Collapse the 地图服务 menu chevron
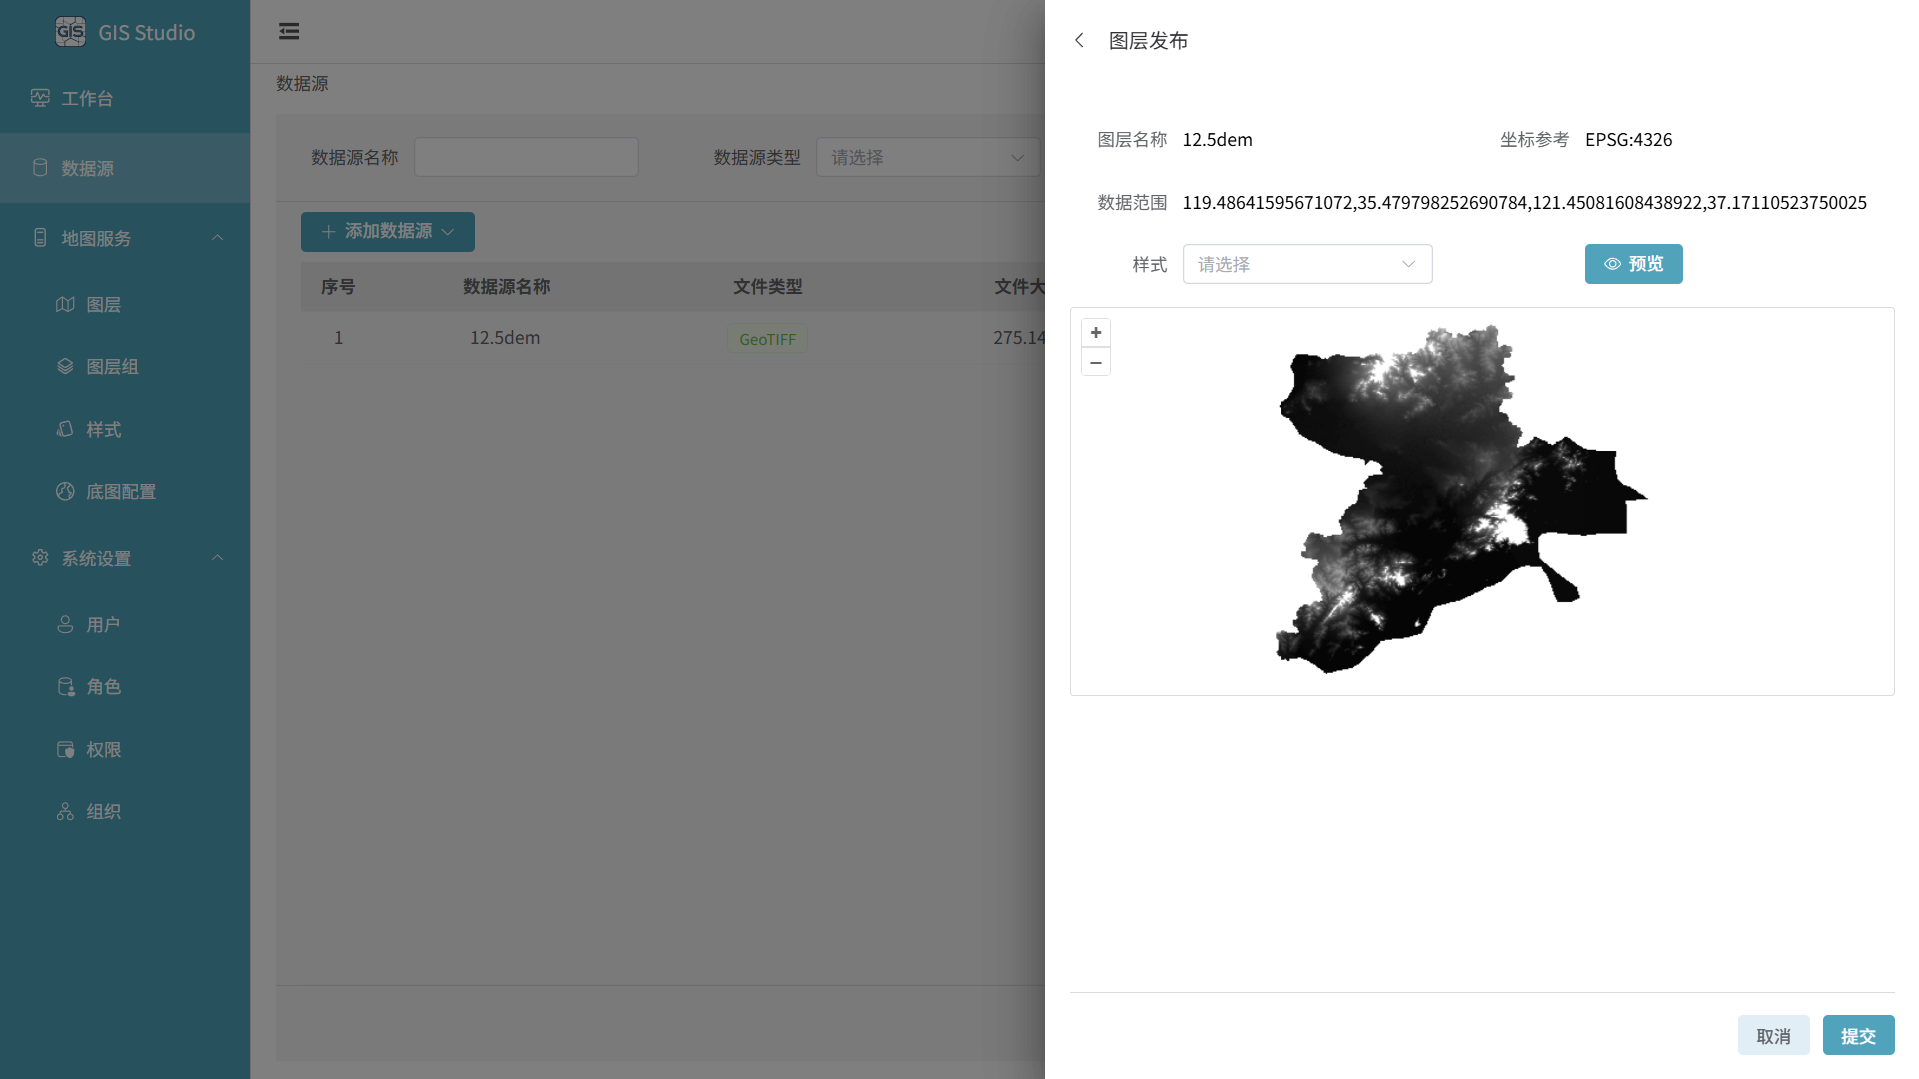The height and width of the screenshot is (1079, 1919). (217, 238)
